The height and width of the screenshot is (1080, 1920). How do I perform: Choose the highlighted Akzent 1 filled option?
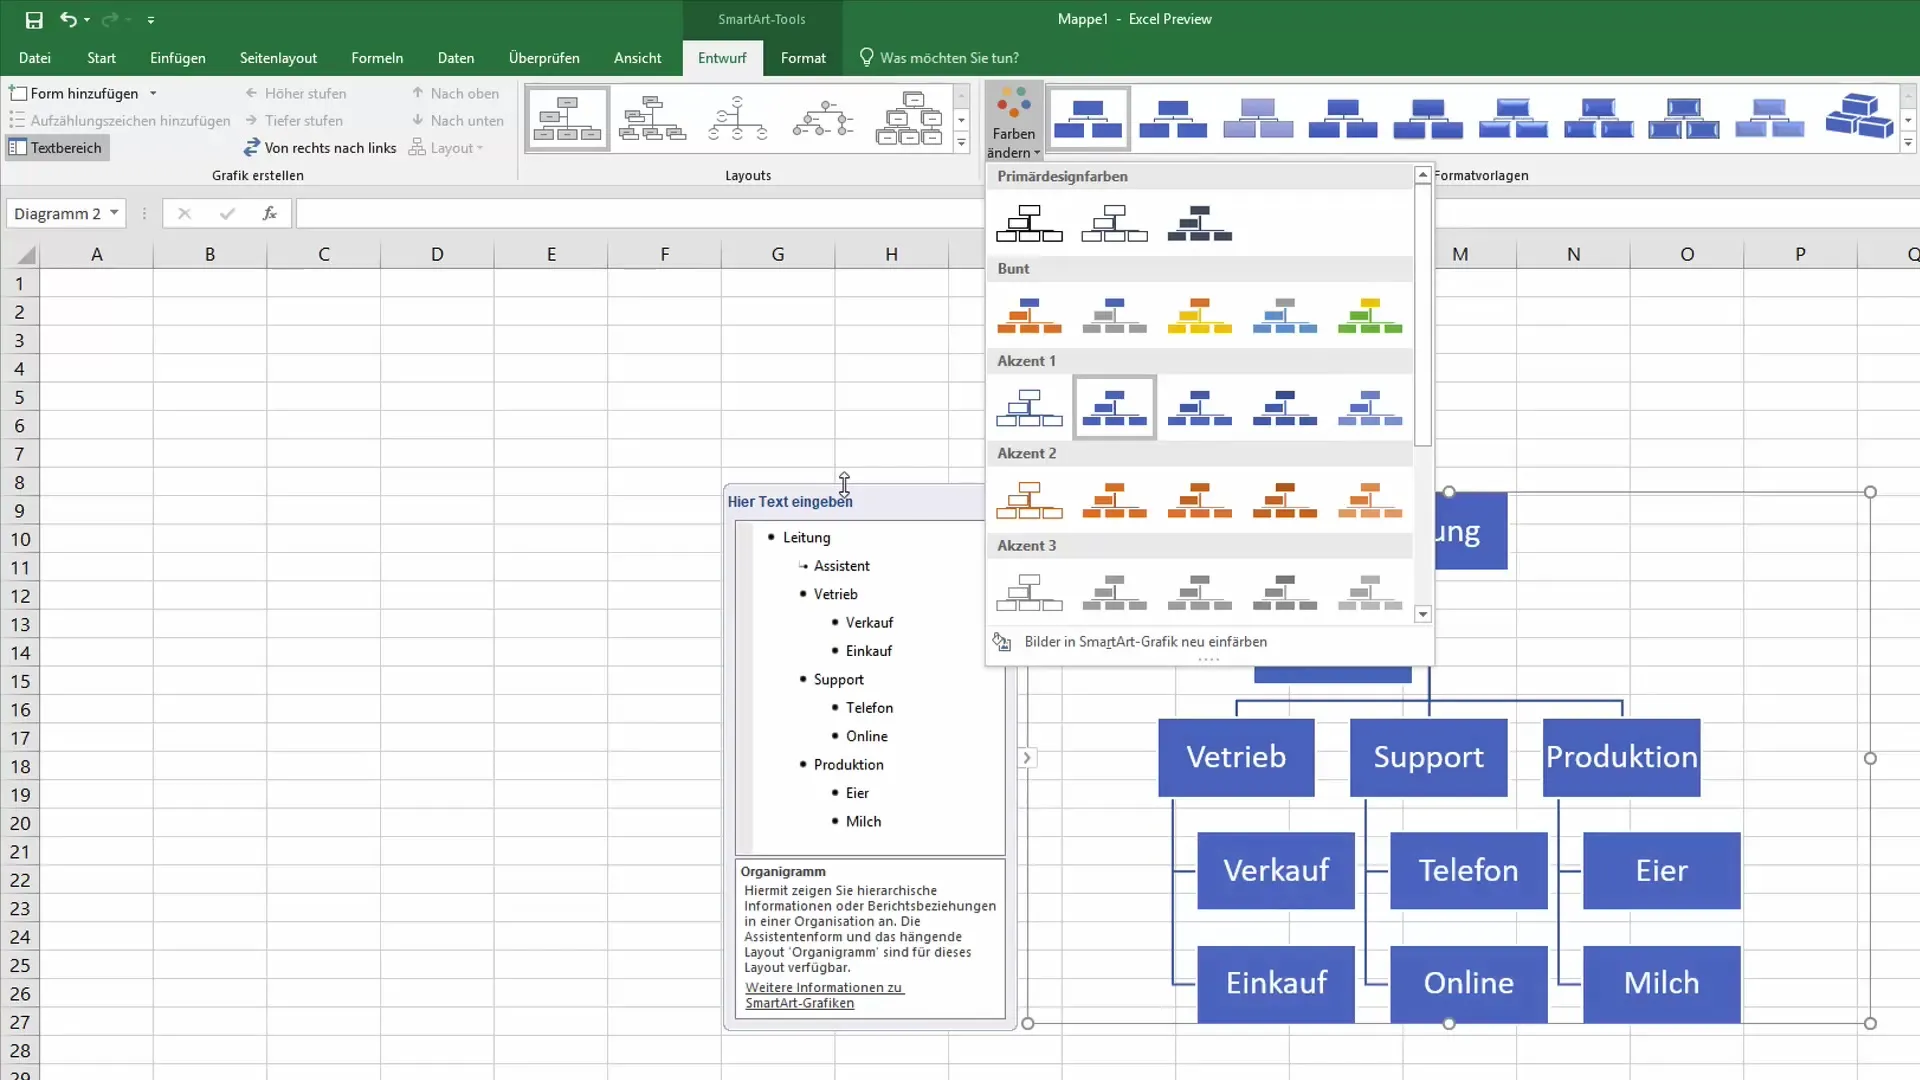point(1114,408)
